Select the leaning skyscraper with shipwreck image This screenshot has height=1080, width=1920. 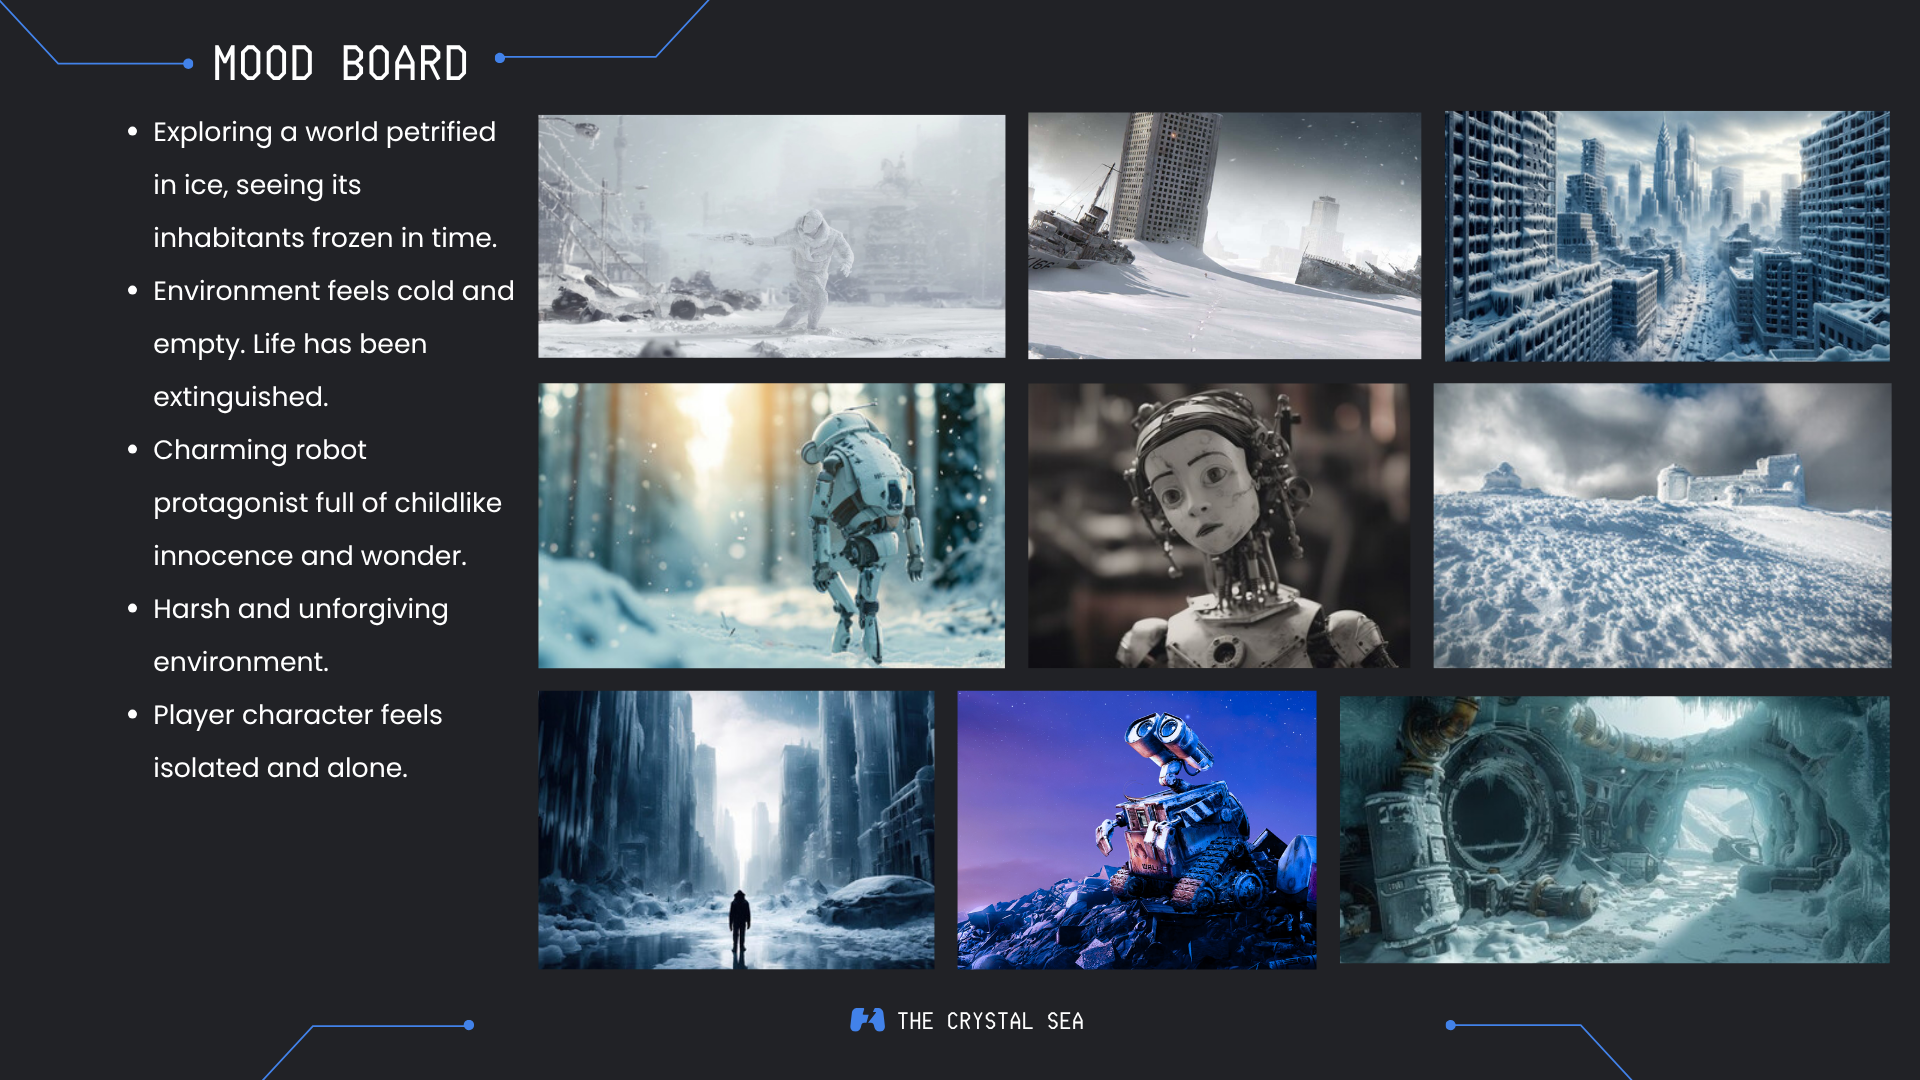(x=1224, y=236)
